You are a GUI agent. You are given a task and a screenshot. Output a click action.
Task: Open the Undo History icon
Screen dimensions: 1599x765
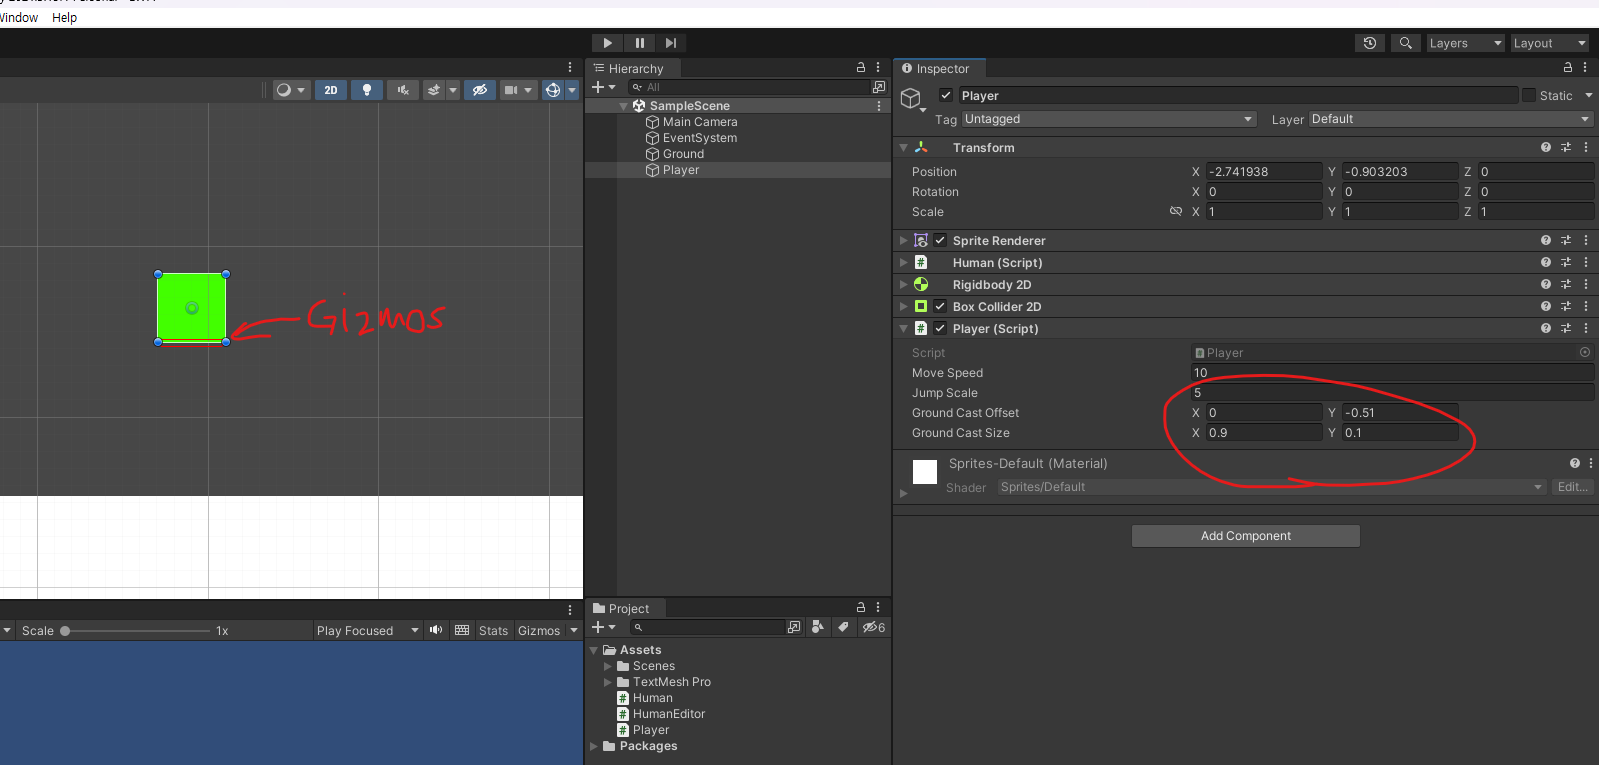tap(1370, 43)
